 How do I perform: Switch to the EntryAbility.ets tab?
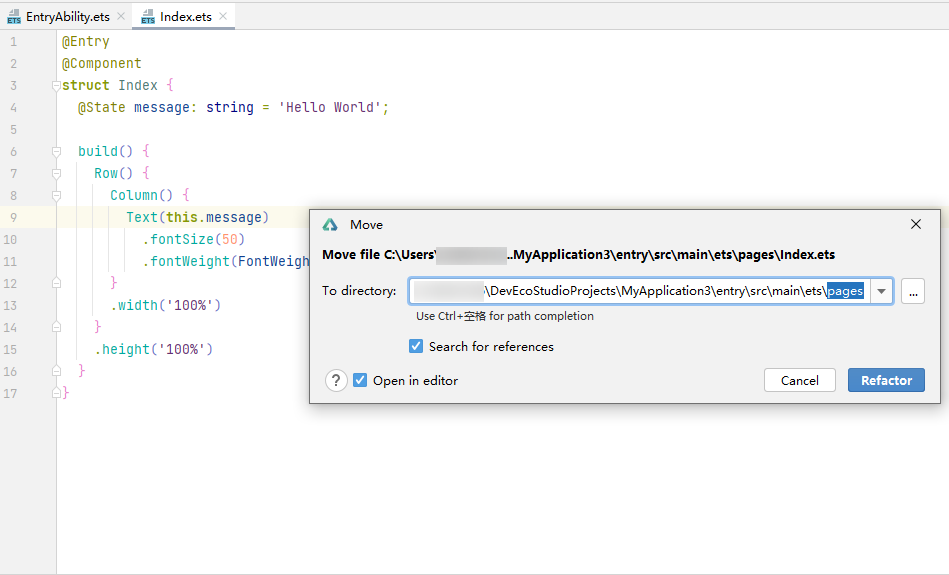[x=67, y=16]
